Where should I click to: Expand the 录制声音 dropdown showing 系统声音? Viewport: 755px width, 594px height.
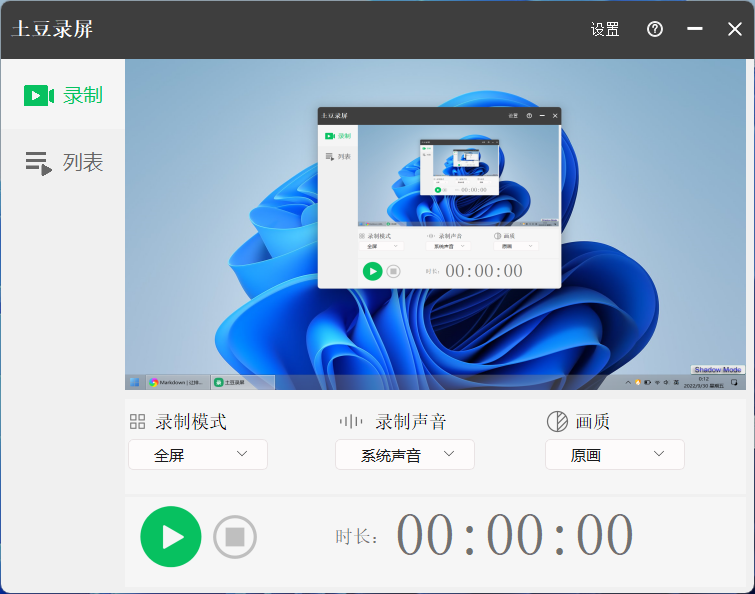(x=405, y=454)
